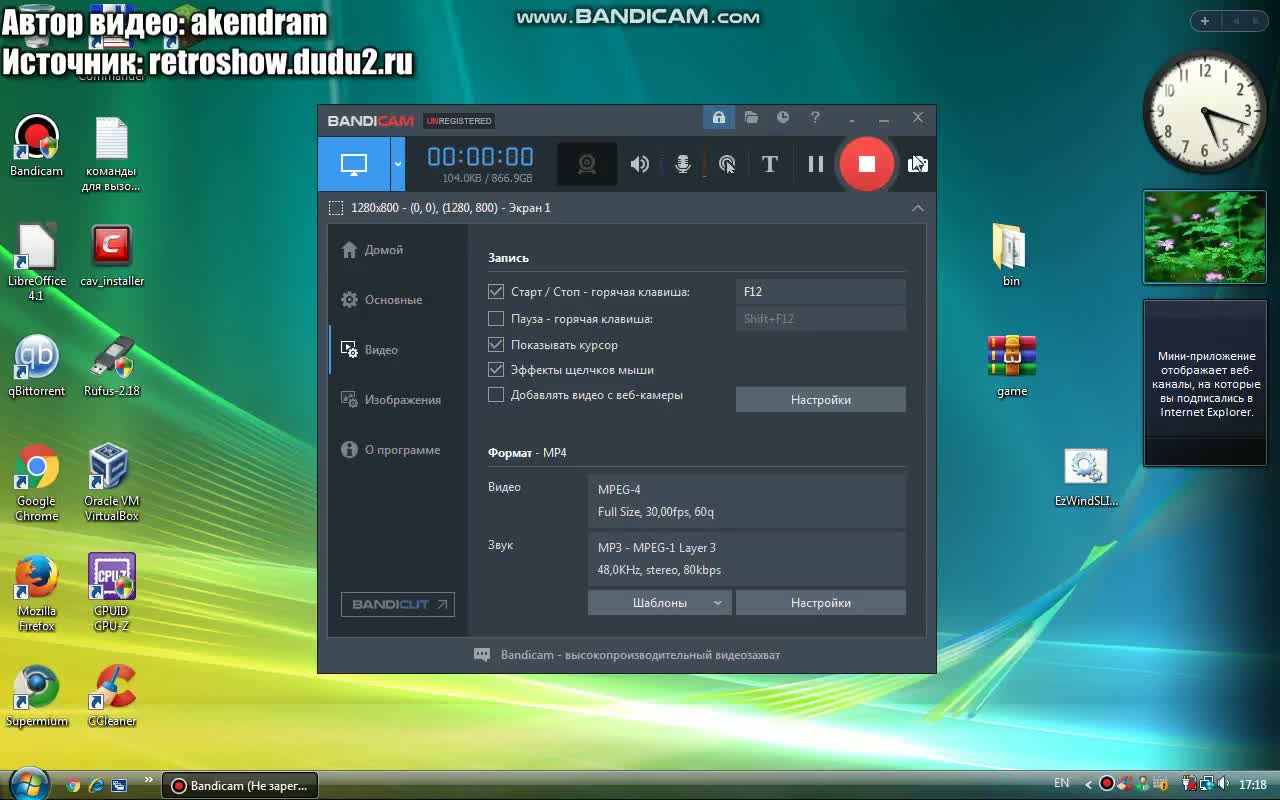This screenshot has width=1280, height=800.
Task: Toggle Показывать курсор checkbox
Action: coord(496,345)
